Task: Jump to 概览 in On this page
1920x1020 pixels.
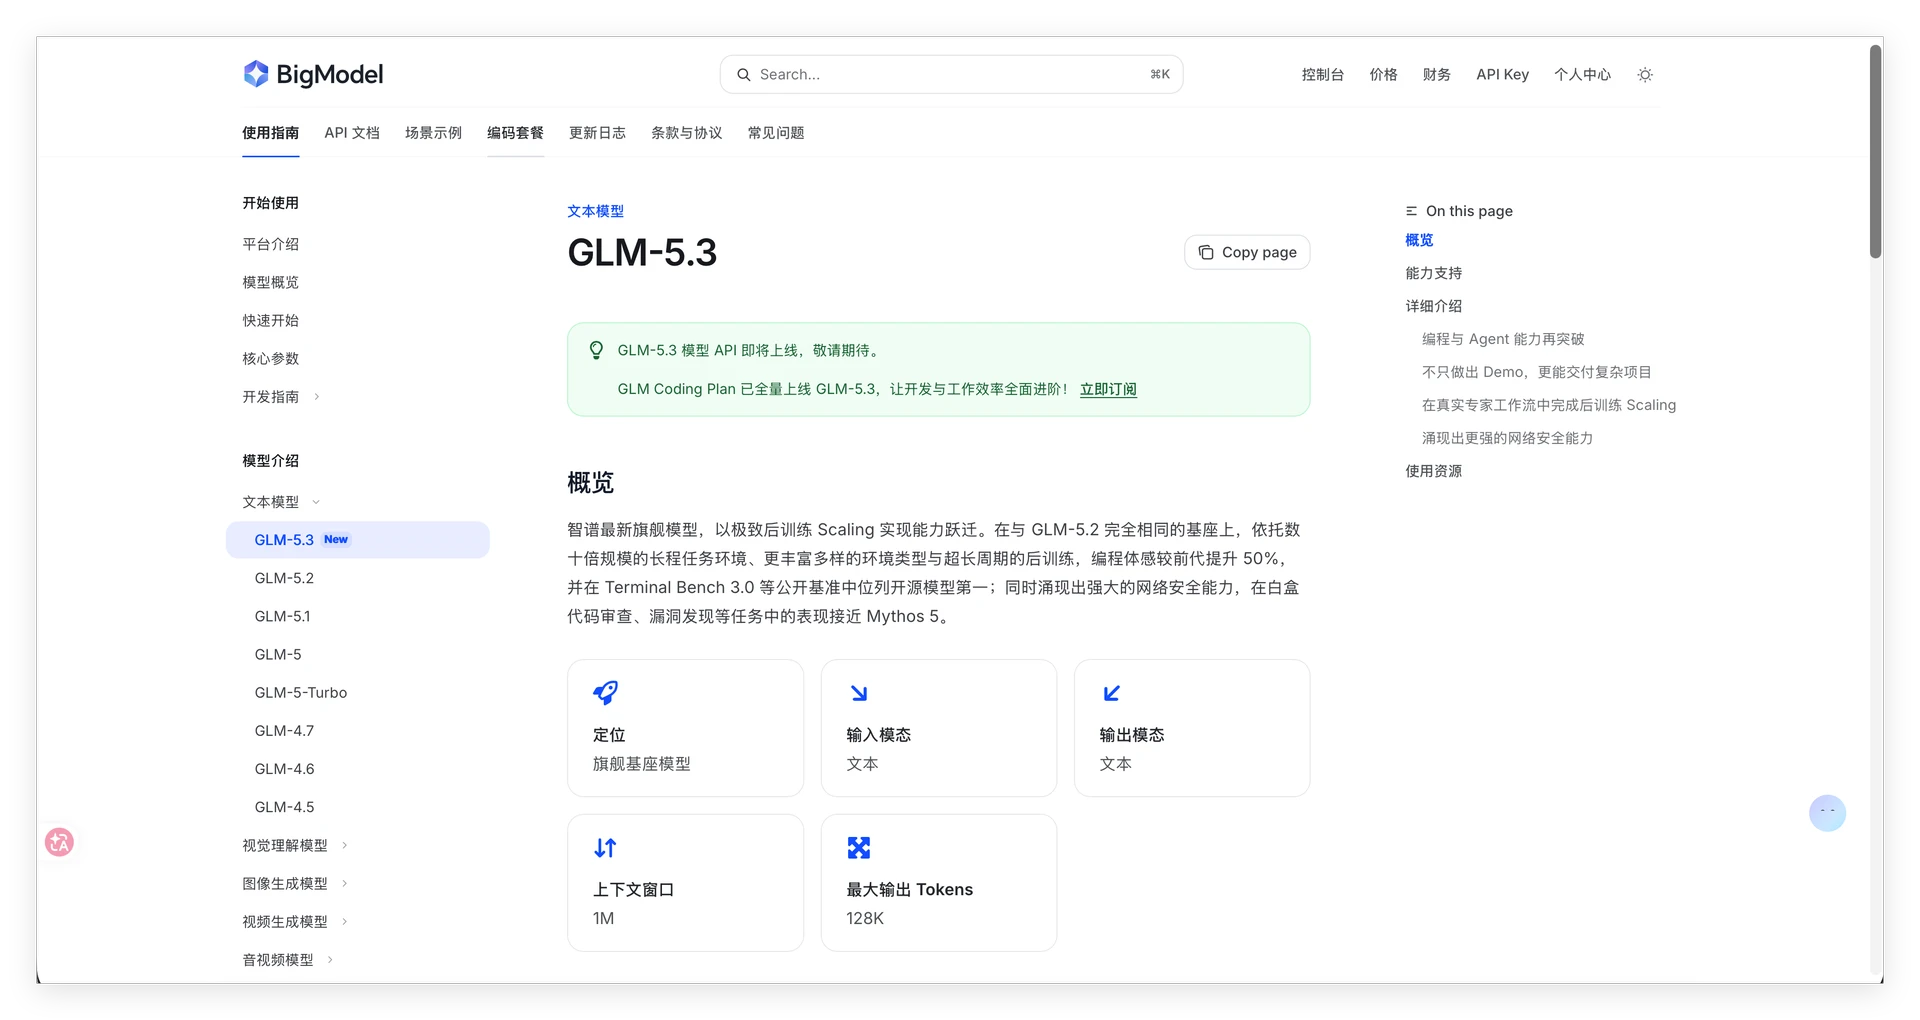Action: [x=1419, y=240]
